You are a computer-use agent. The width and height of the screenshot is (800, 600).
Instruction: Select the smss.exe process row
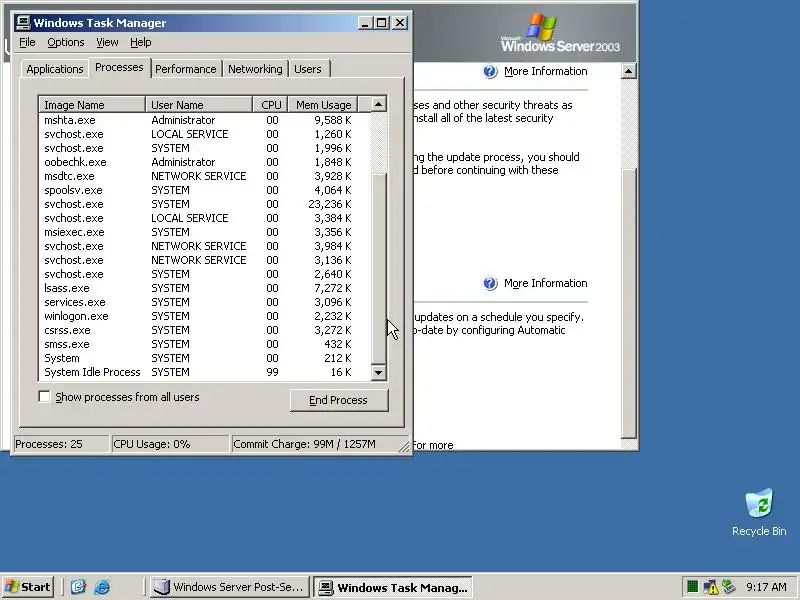[x=205, y=344]
